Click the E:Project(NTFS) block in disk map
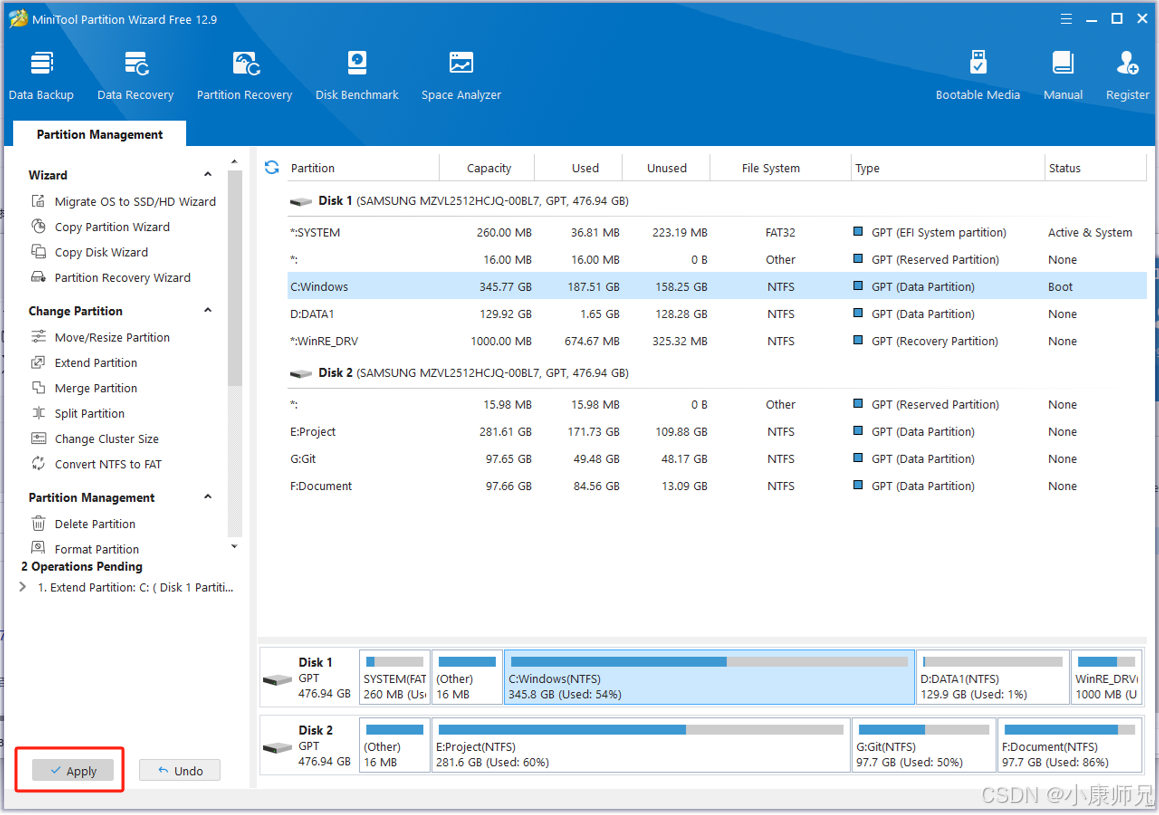This screenshot has width=1159, height=815. coord(641,746)
